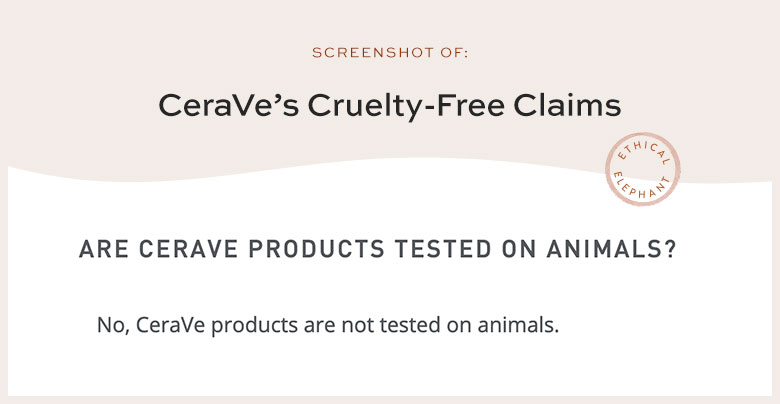Click the word 'ANIMALS?' in the heading
The width and height of the screenshot is (780, 404).
click(x=611, y=249)
